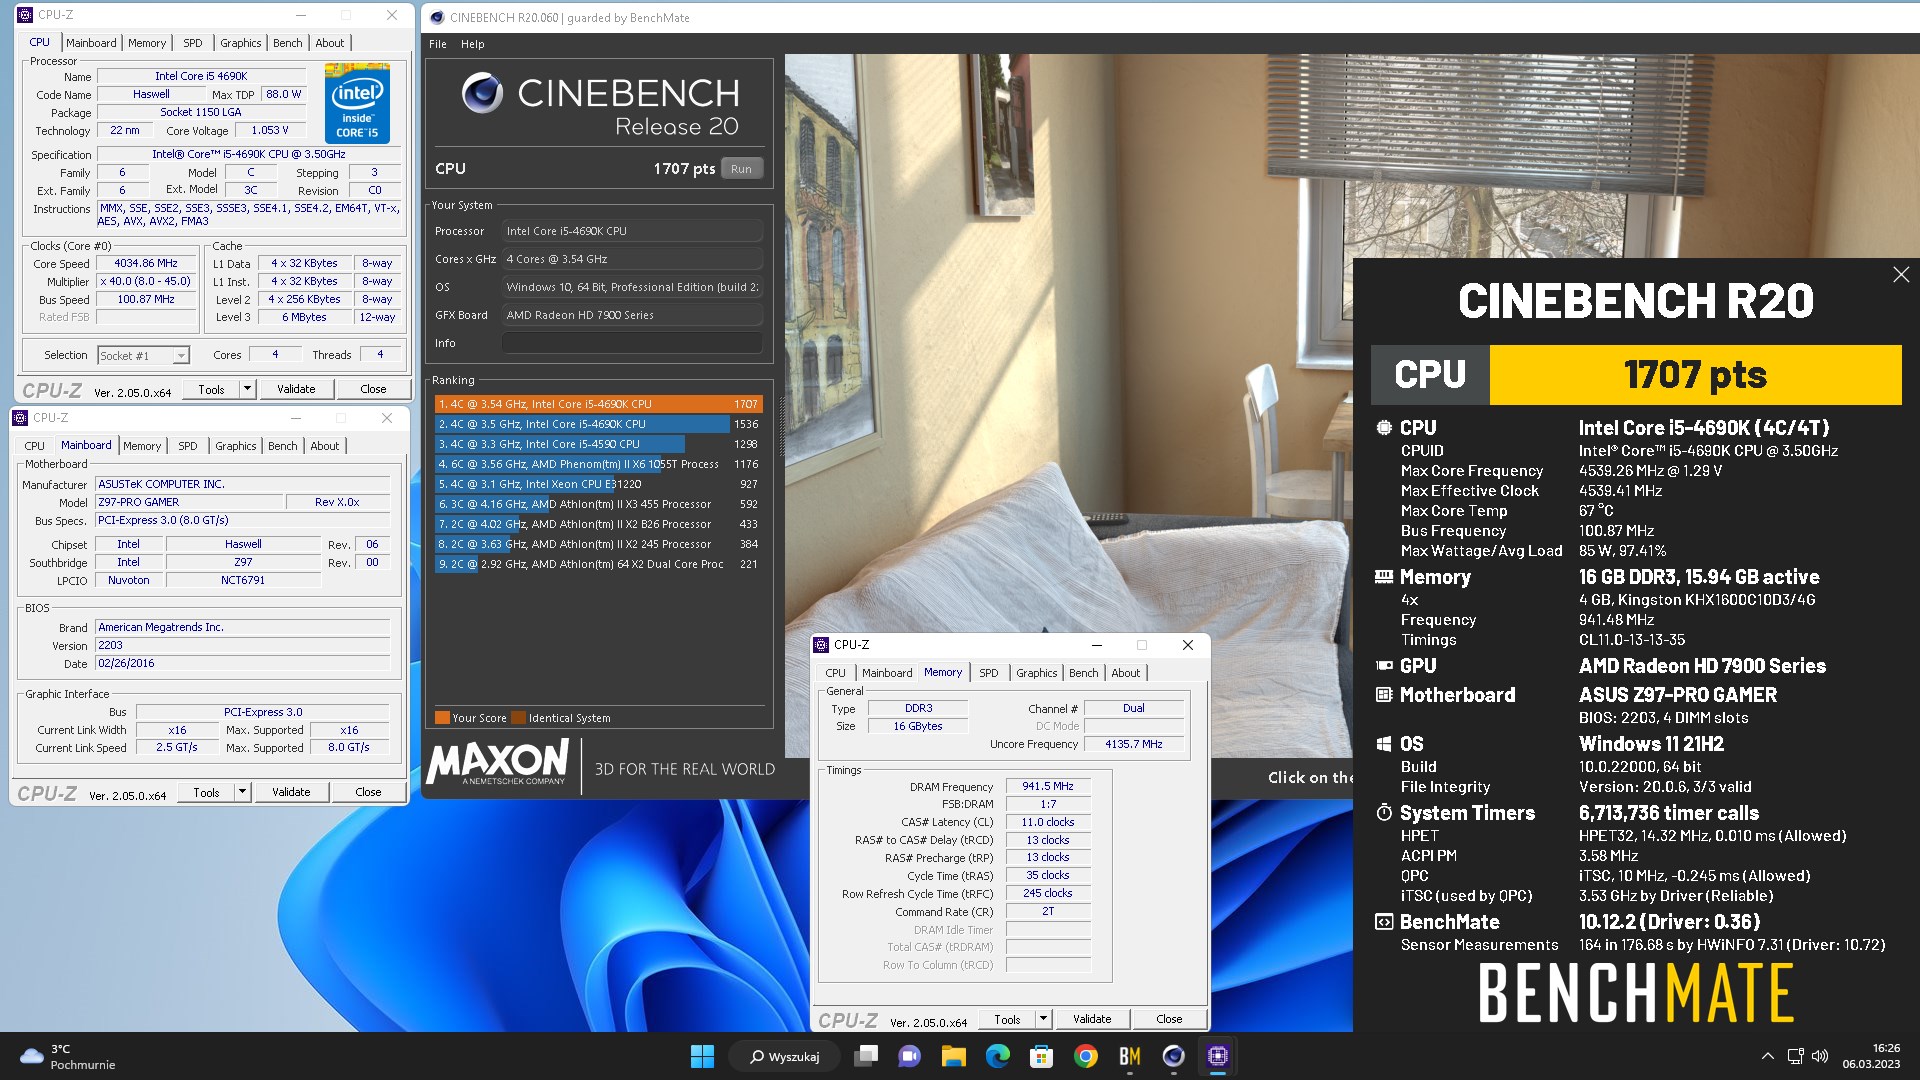Viewport: 1920px width, 1080px height.
Task: Click the yellow 1707 pts score banner
Action: tap(1695, 375)
